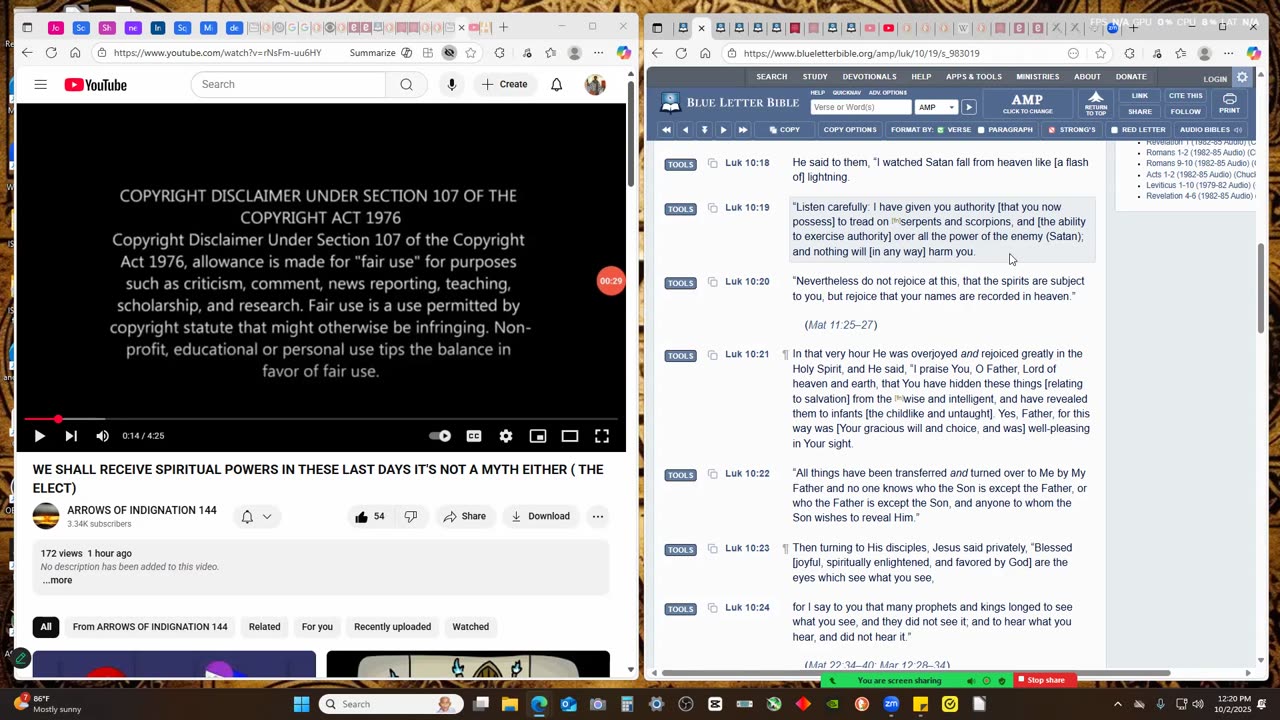This screenshot has width=1280, height=720.
Task: Open the AMP translation dropdown
Action: [936, 107]
